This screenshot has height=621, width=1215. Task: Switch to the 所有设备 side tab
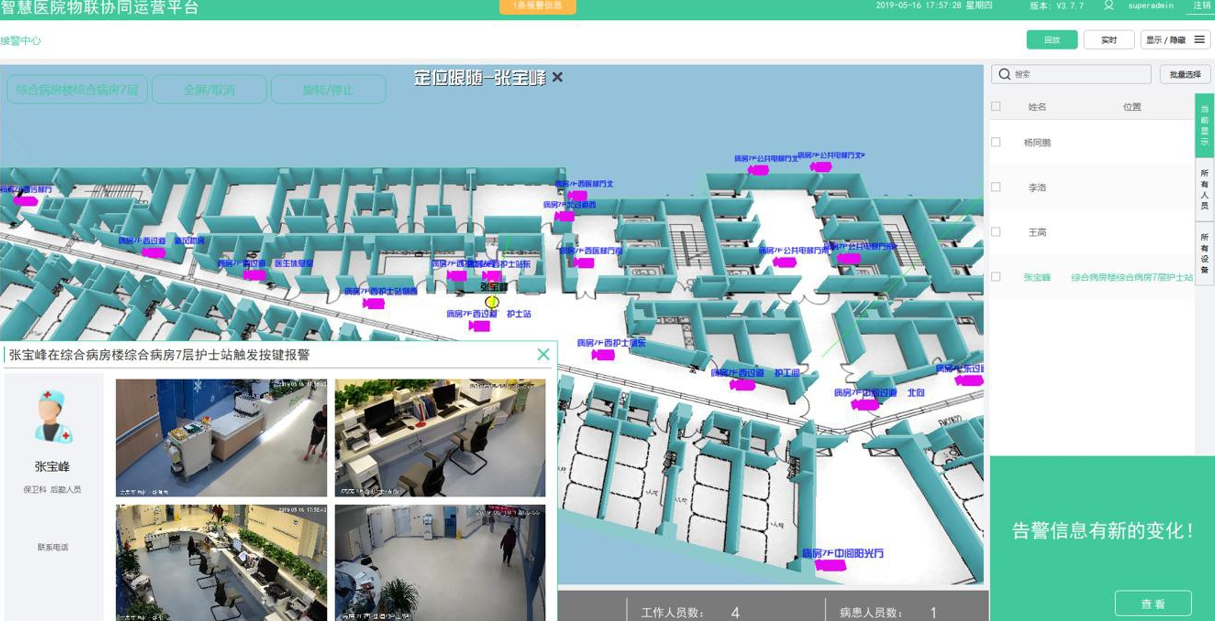[1204, 253]
